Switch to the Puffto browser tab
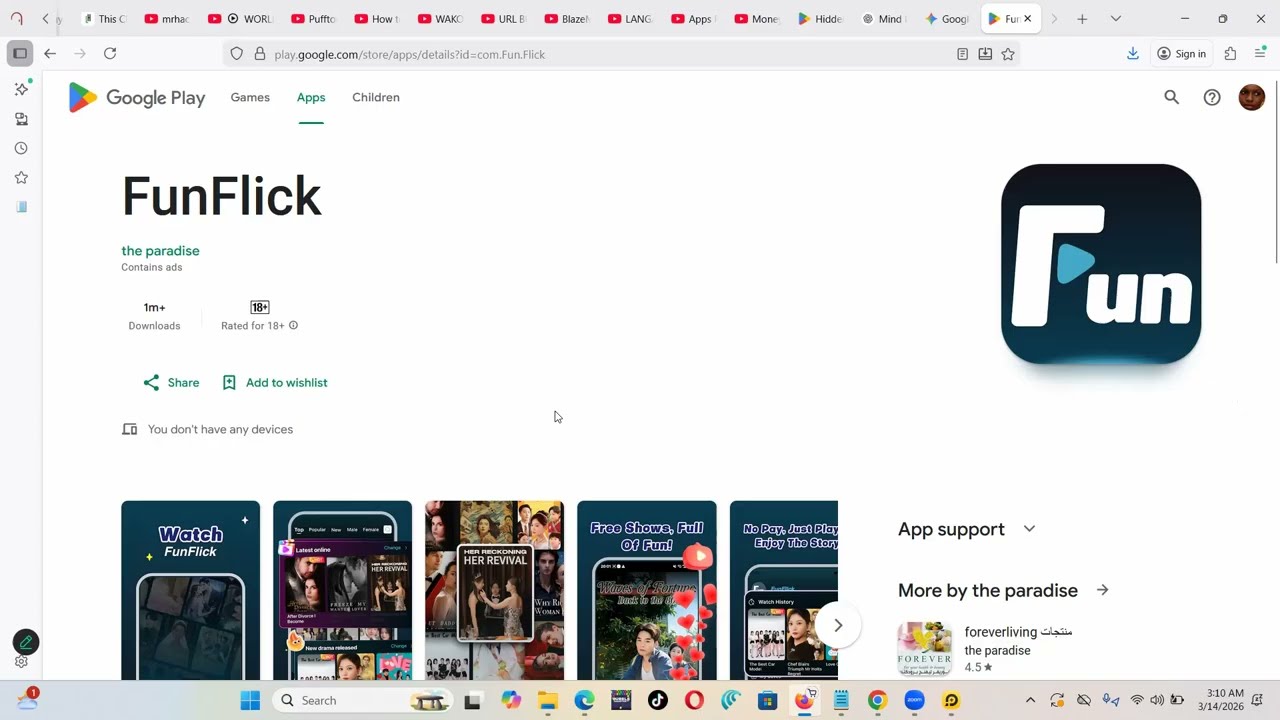Screen dimensions: 1280x720 click(313, 19)
